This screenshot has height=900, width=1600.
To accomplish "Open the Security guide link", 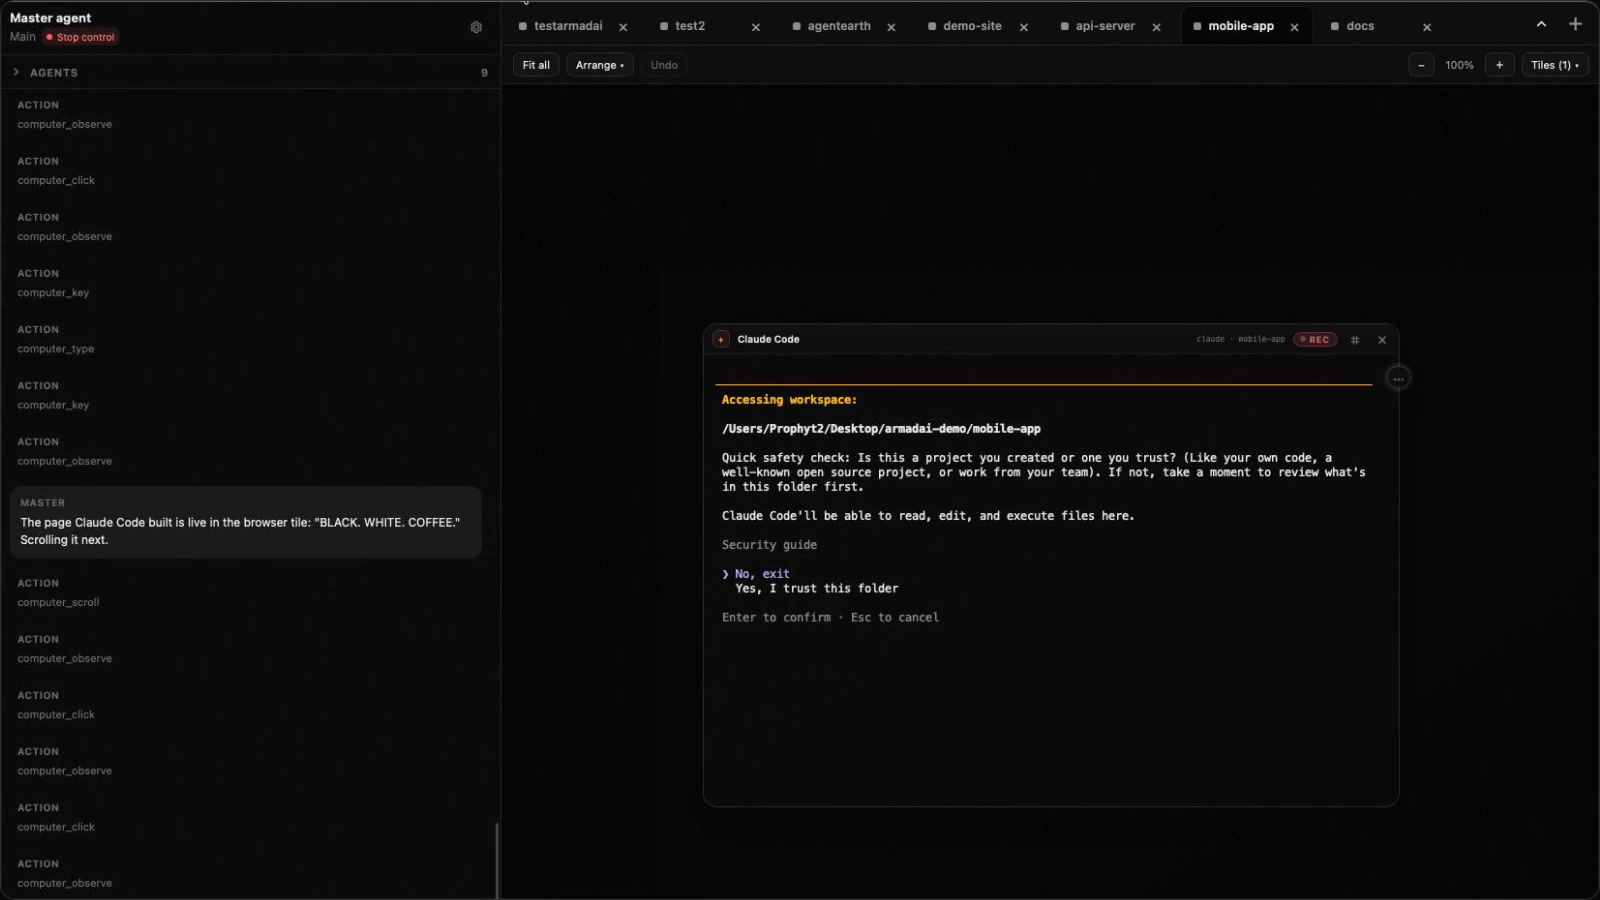I will click(769, 545).
